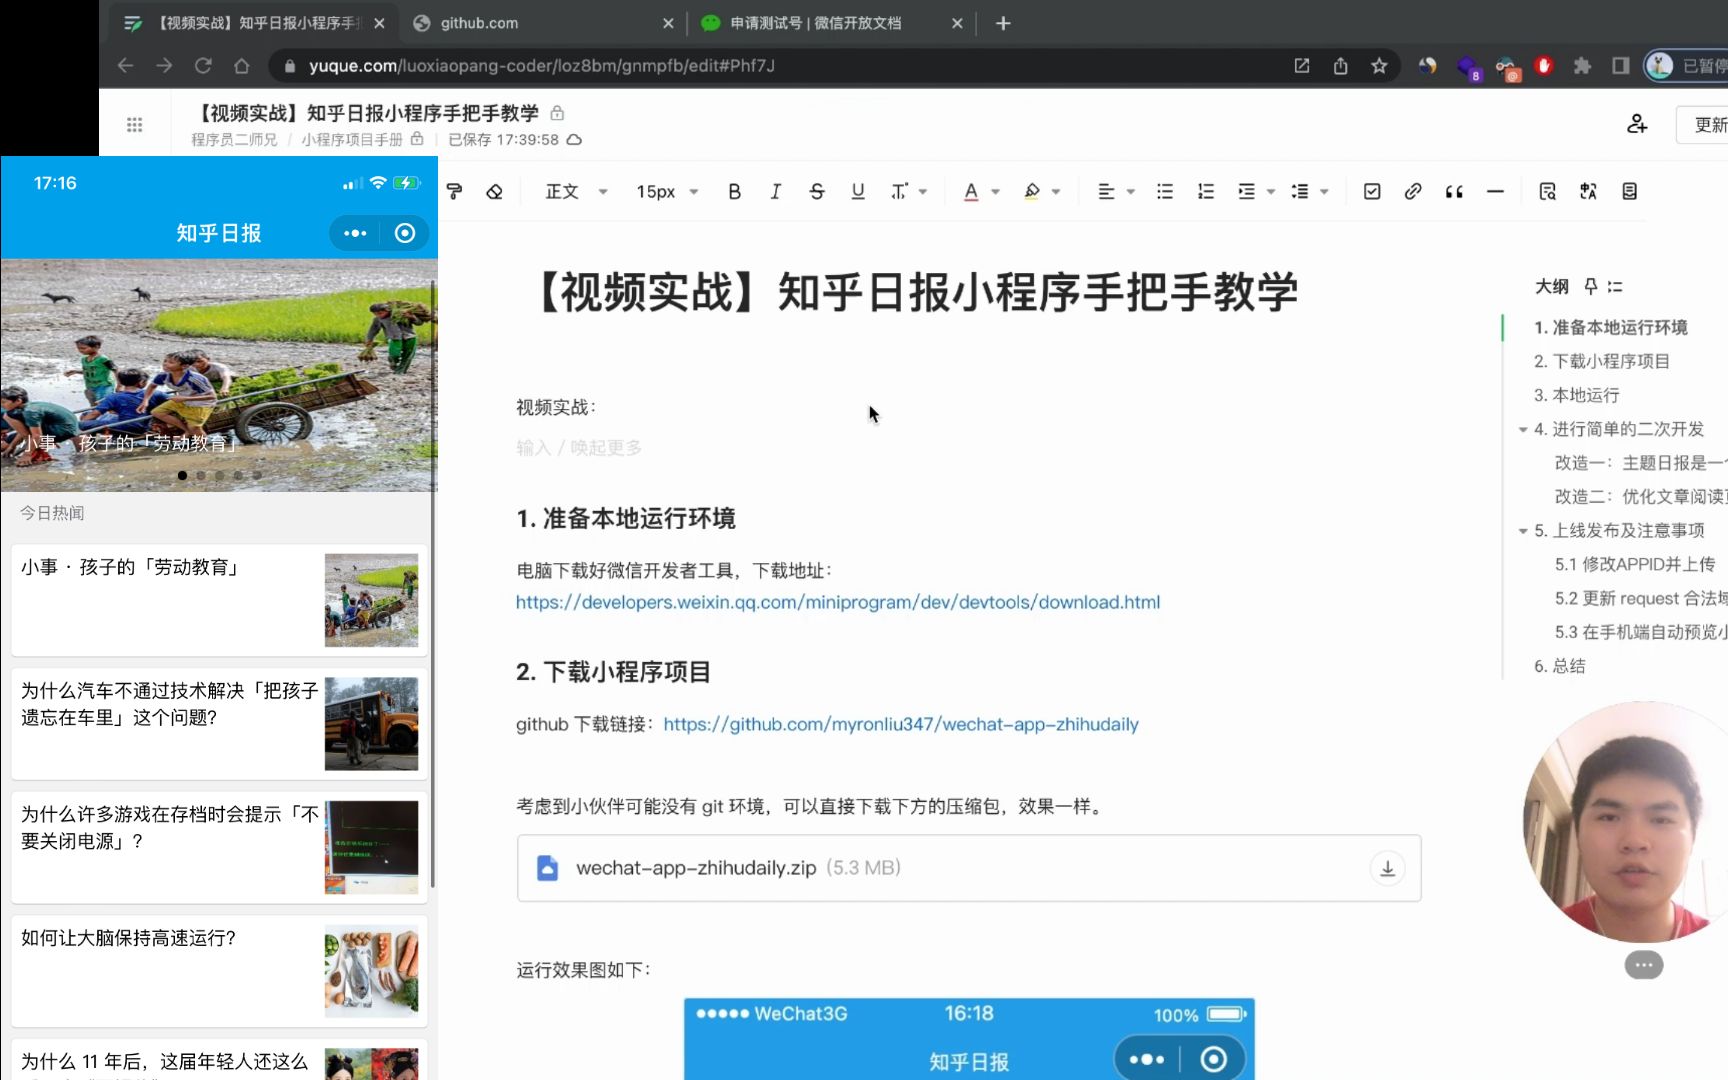Go to outline item 1. 准备本地运行环境
This screenshot has height=1080, width=1728.
[1610, 327]
